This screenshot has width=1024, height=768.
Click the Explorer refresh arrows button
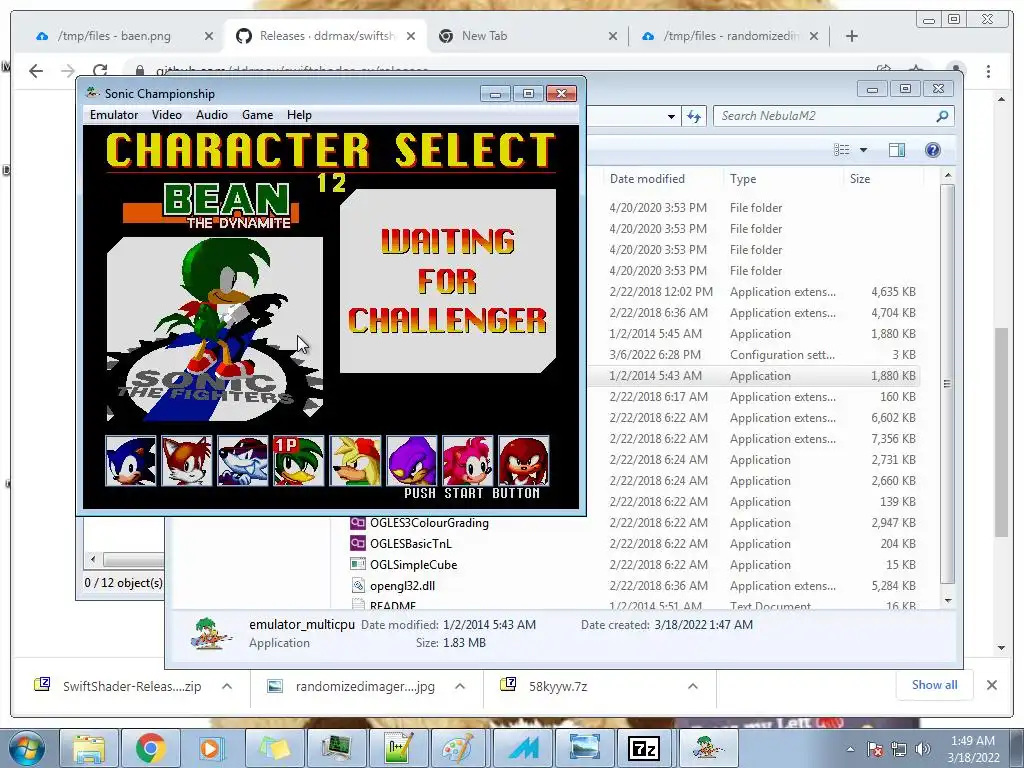tap(694, 116)
